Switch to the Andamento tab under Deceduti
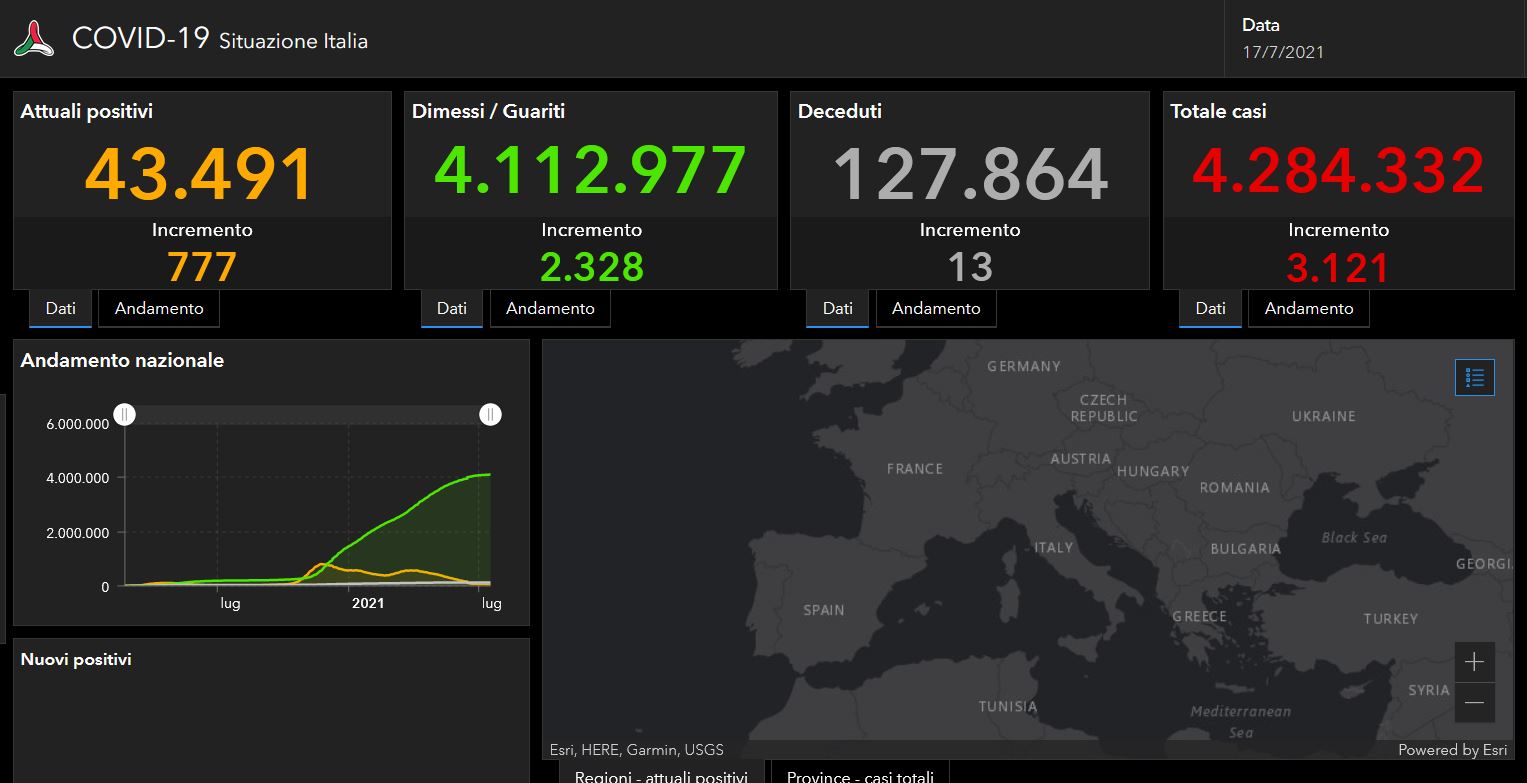The image size is (1527, 783). (x=936, y=308)
